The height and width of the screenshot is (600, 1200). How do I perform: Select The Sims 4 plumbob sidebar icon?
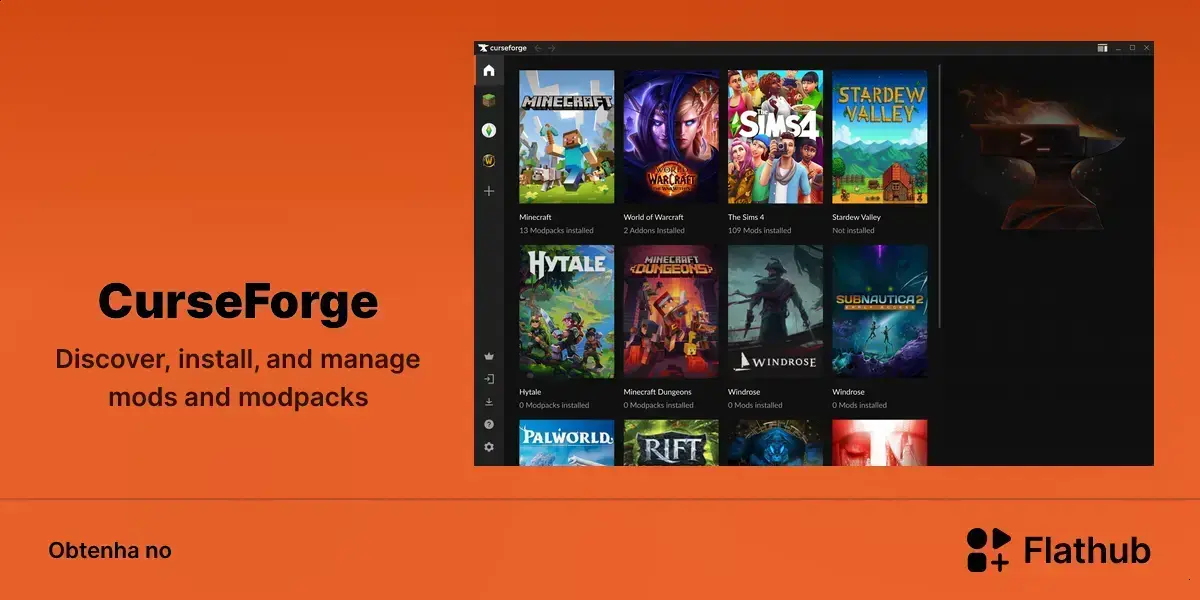coord(489,130)
